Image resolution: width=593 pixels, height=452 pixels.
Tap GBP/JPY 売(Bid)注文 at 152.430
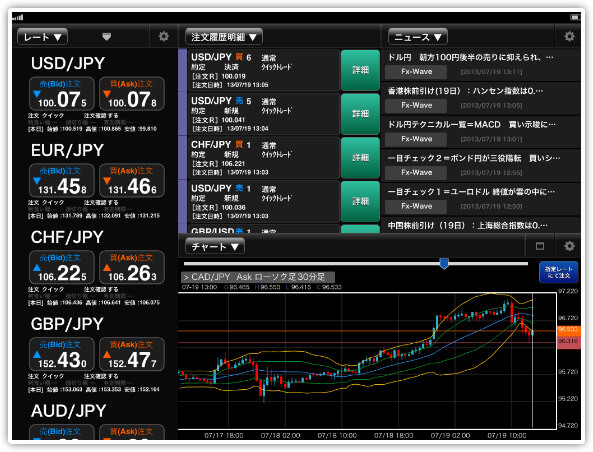[x=62, y=354]
